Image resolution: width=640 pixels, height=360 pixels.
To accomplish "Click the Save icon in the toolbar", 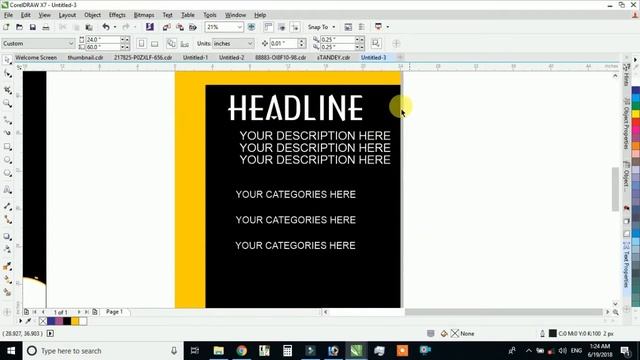I will pyautogui.click(x=33, y=27).
